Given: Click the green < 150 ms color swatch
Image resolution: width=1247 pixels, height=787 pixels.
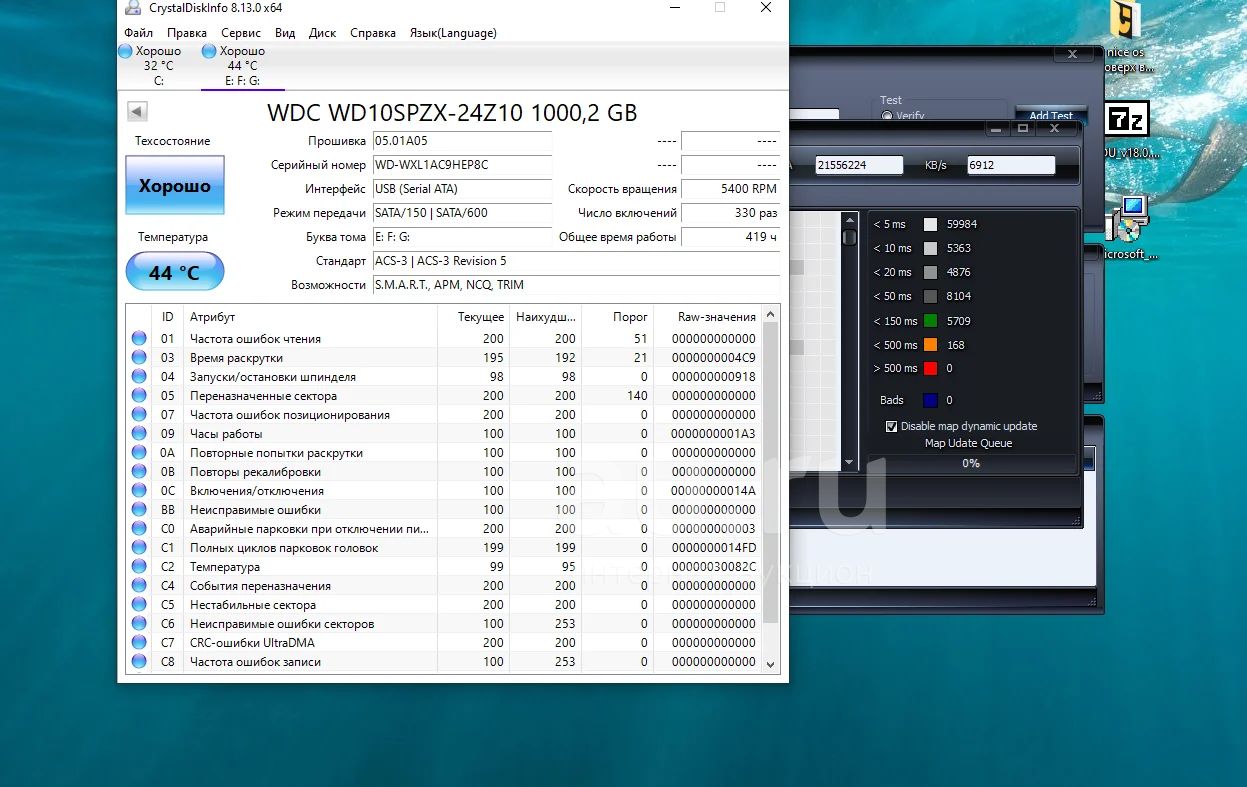Looking at the screenshot, I should click(930, 321).
